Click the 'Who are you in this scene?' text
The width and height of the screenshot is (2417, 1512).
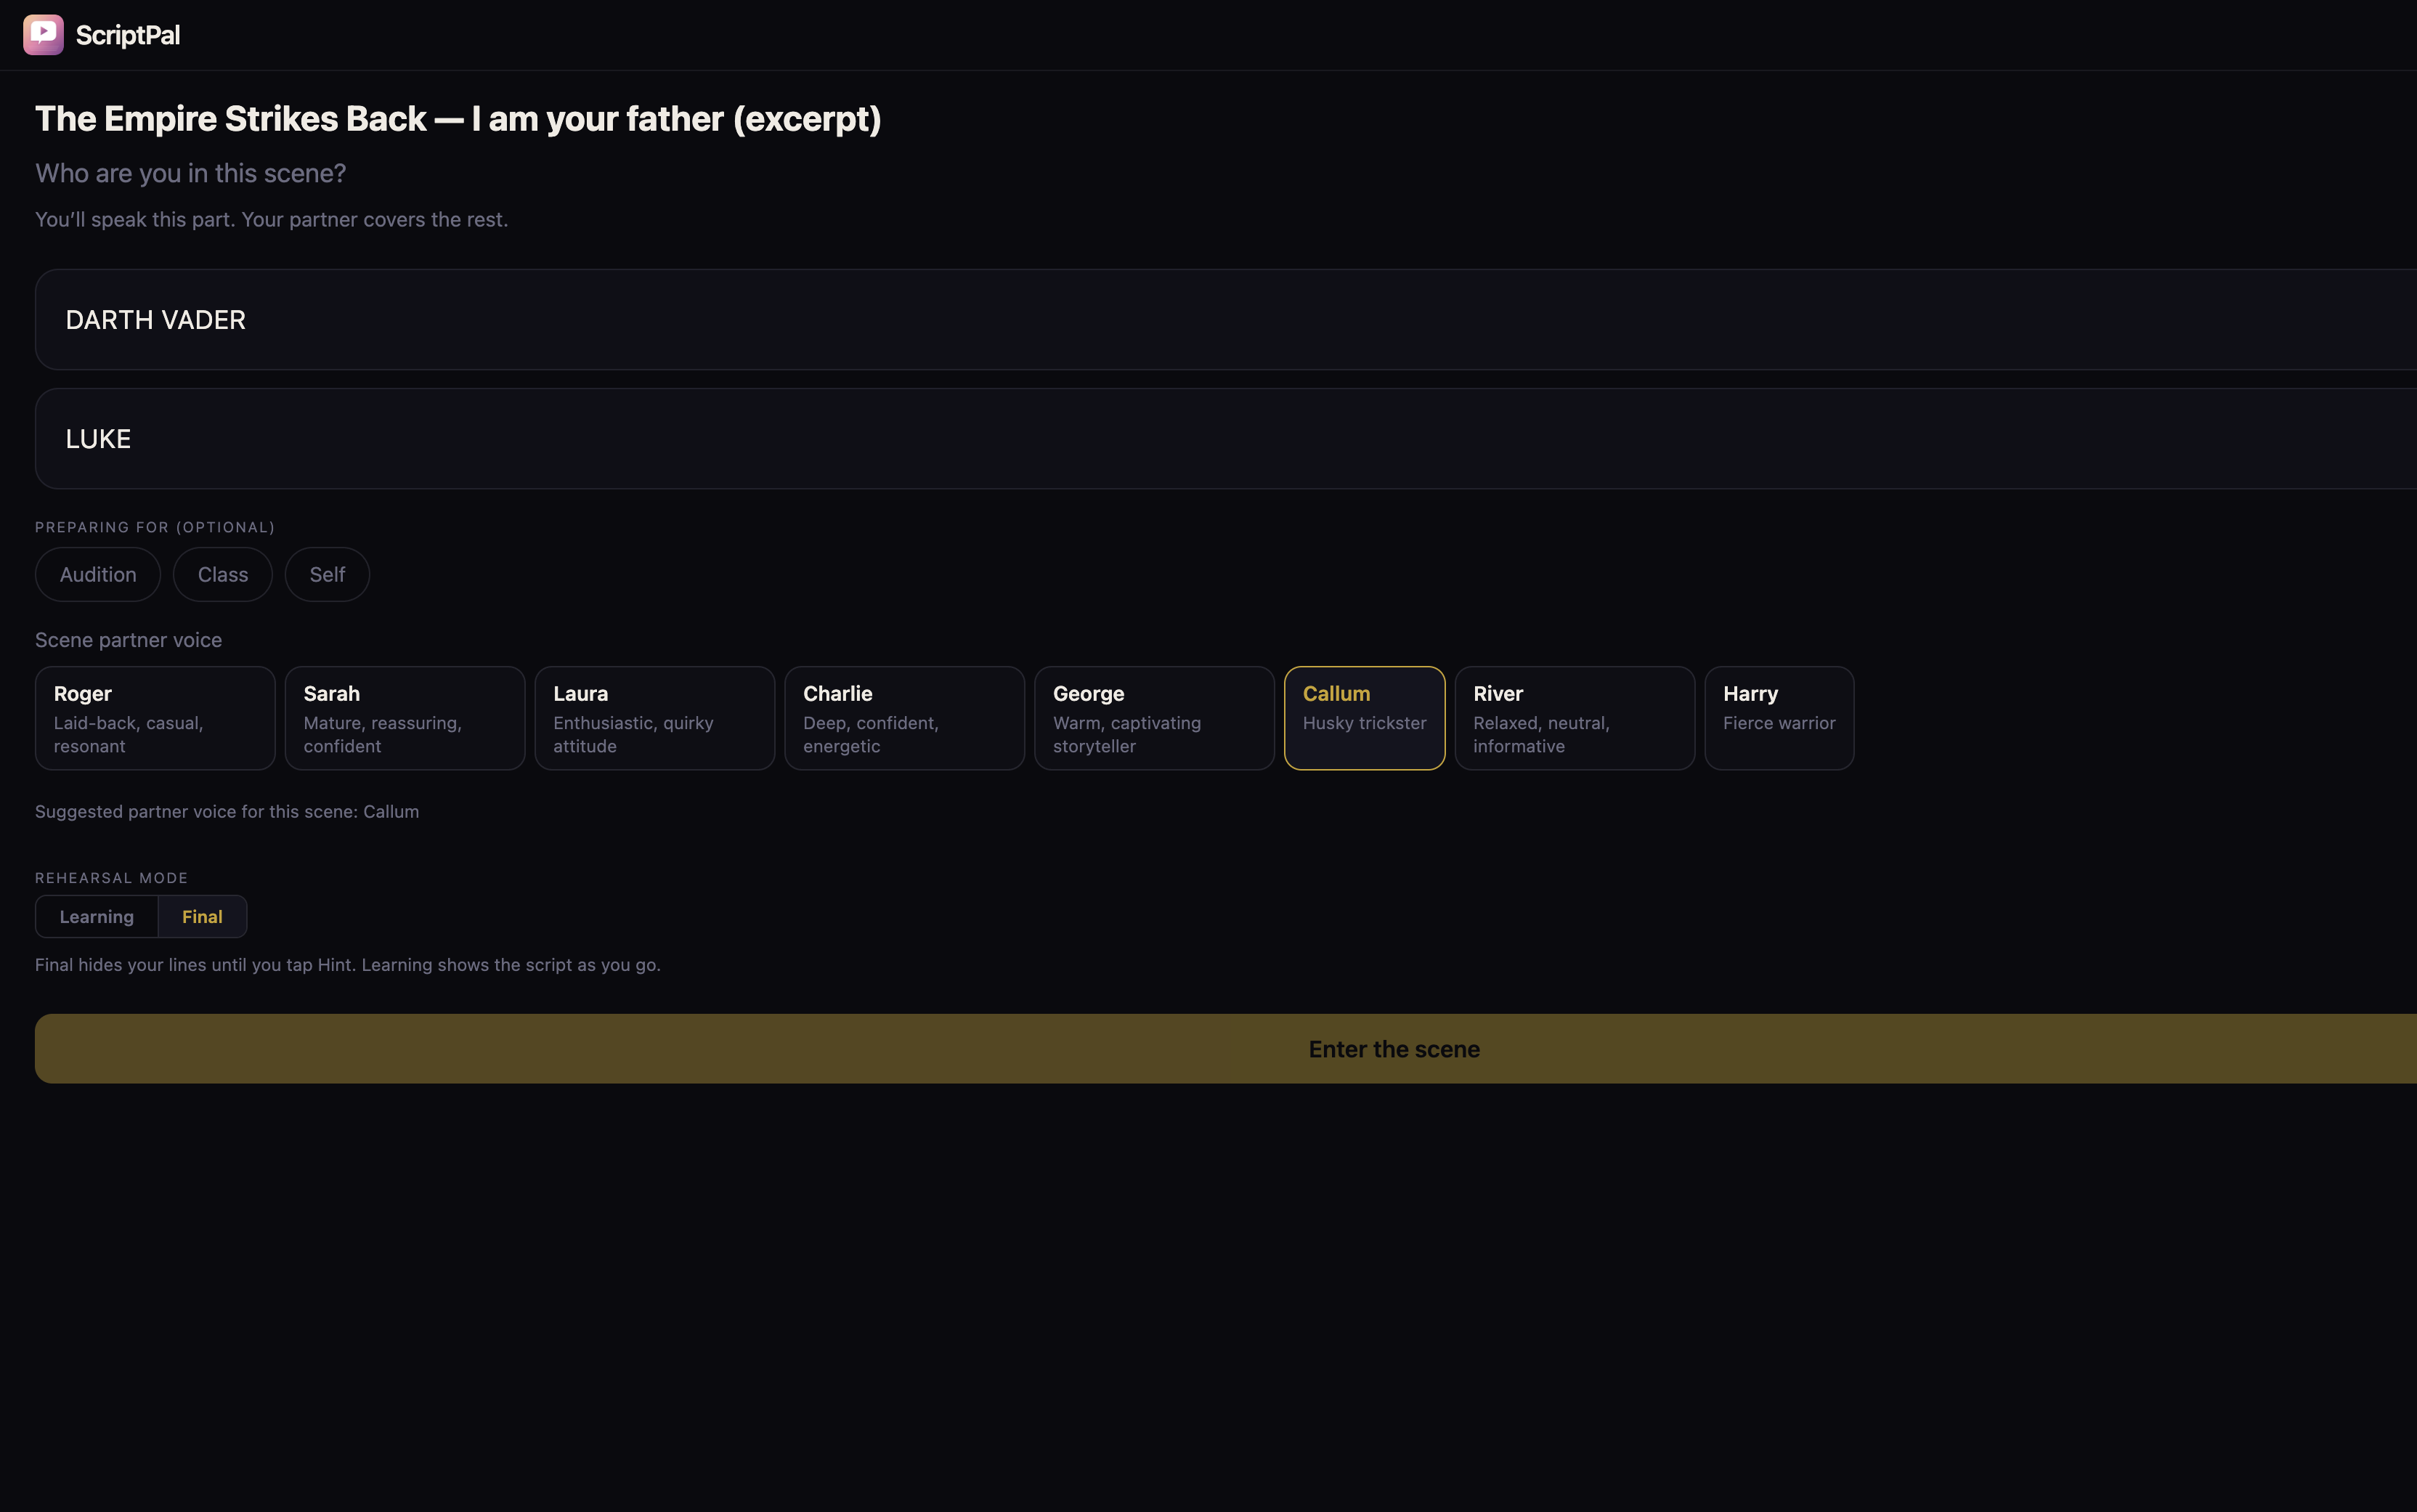tap(191, 174)
